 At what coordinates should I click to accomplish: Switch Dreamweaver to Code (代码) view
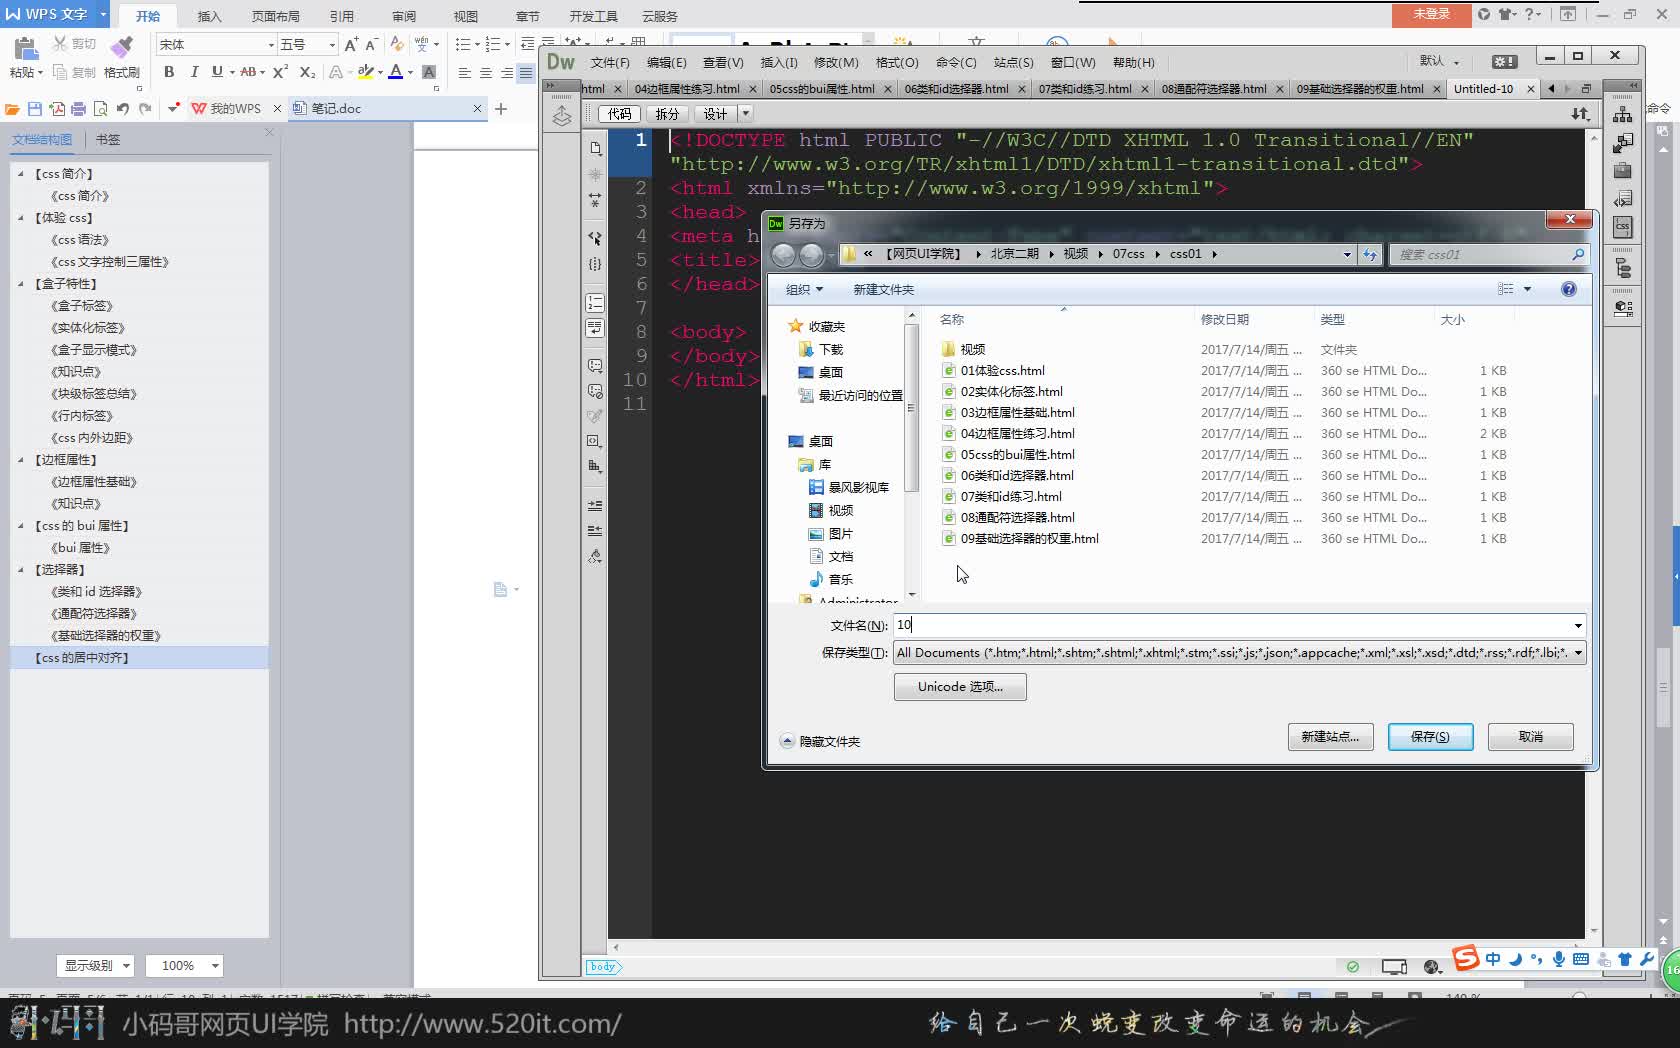tap(619, 114)
